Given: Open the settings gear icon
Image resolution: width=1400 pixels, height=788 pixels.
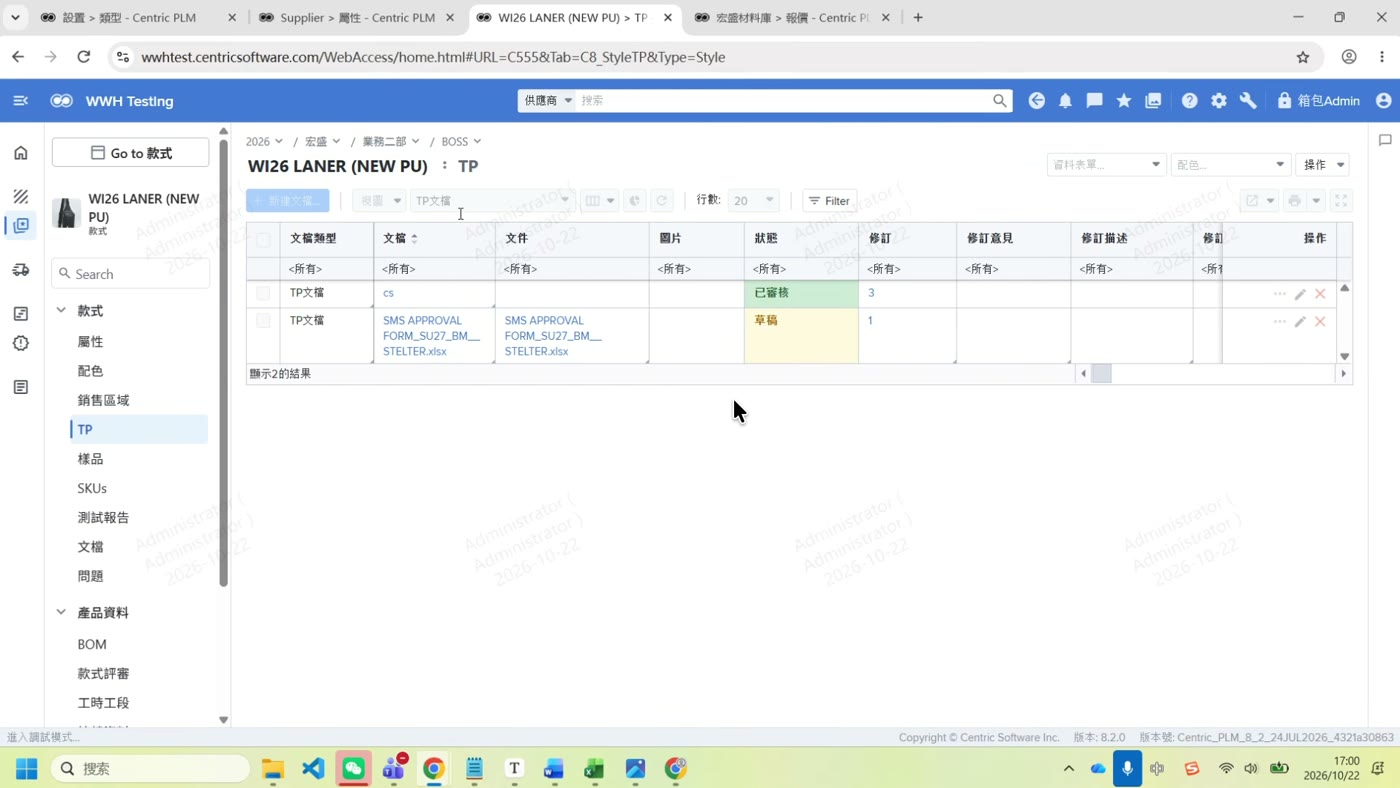Looking at the screenshot, I should click(1219, 101).
